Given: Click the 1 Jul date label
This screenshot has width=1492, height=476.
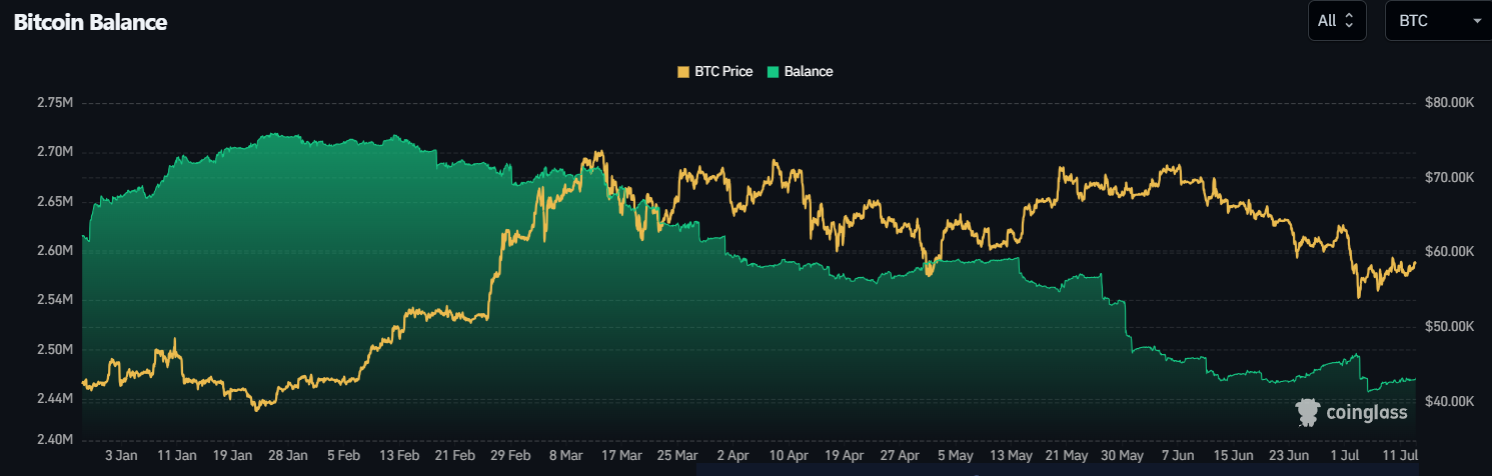Looking at the screenshot, I should (x=1345, y=455).
